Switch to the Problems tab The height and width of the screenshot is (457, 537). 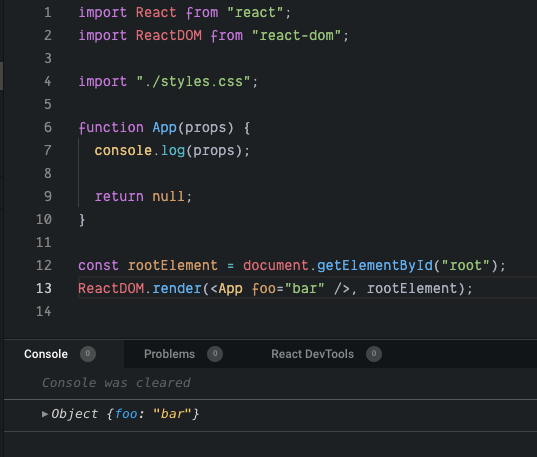(169, 354)
